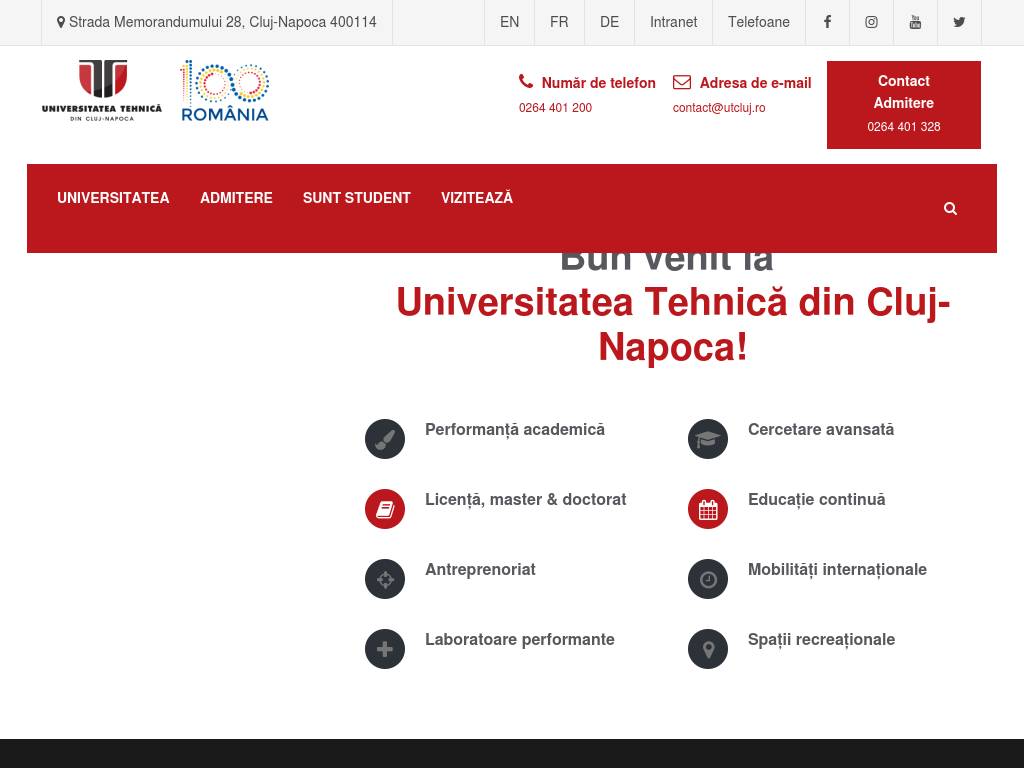The width and height of the screenshot is (1024, 768).
Task: Expand the VIZITEAZĂ menu
Action: click(477, 198)
